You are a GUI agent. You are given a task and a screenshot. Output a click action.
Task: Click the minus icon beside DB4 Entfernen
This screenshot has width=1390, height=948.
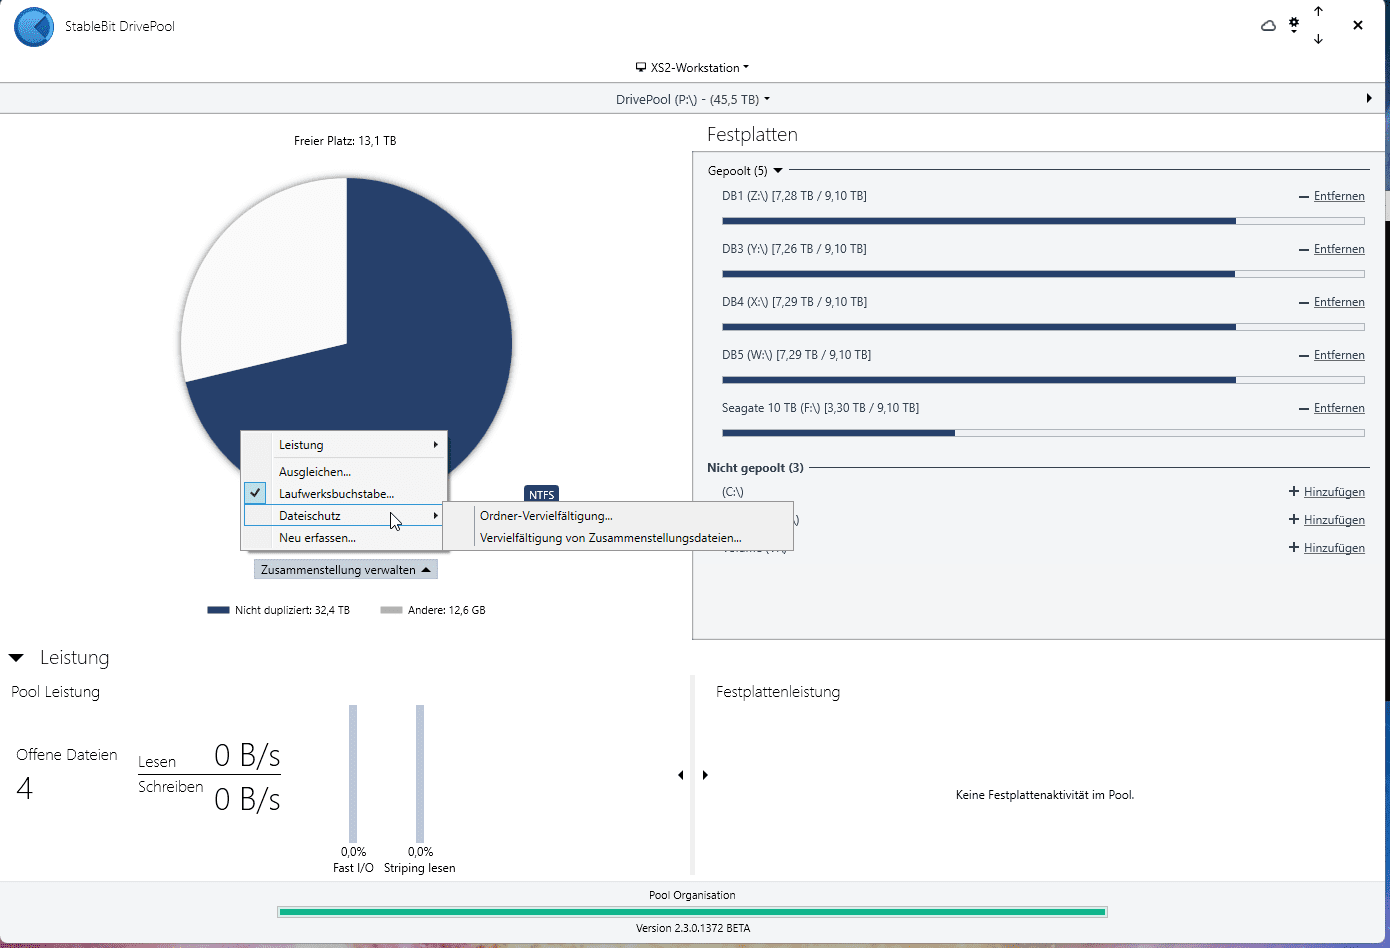pos(1304,303)
